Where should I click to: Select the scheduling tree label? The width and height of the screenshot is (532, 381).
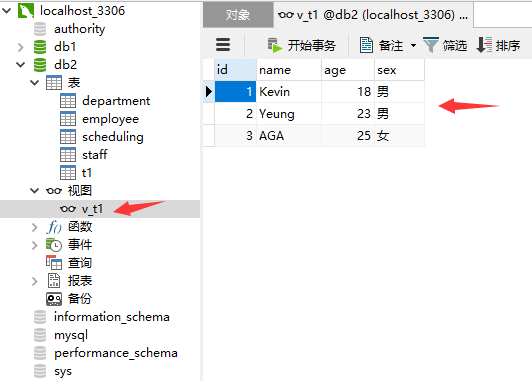pyautogui.click(x=113, y=137)
